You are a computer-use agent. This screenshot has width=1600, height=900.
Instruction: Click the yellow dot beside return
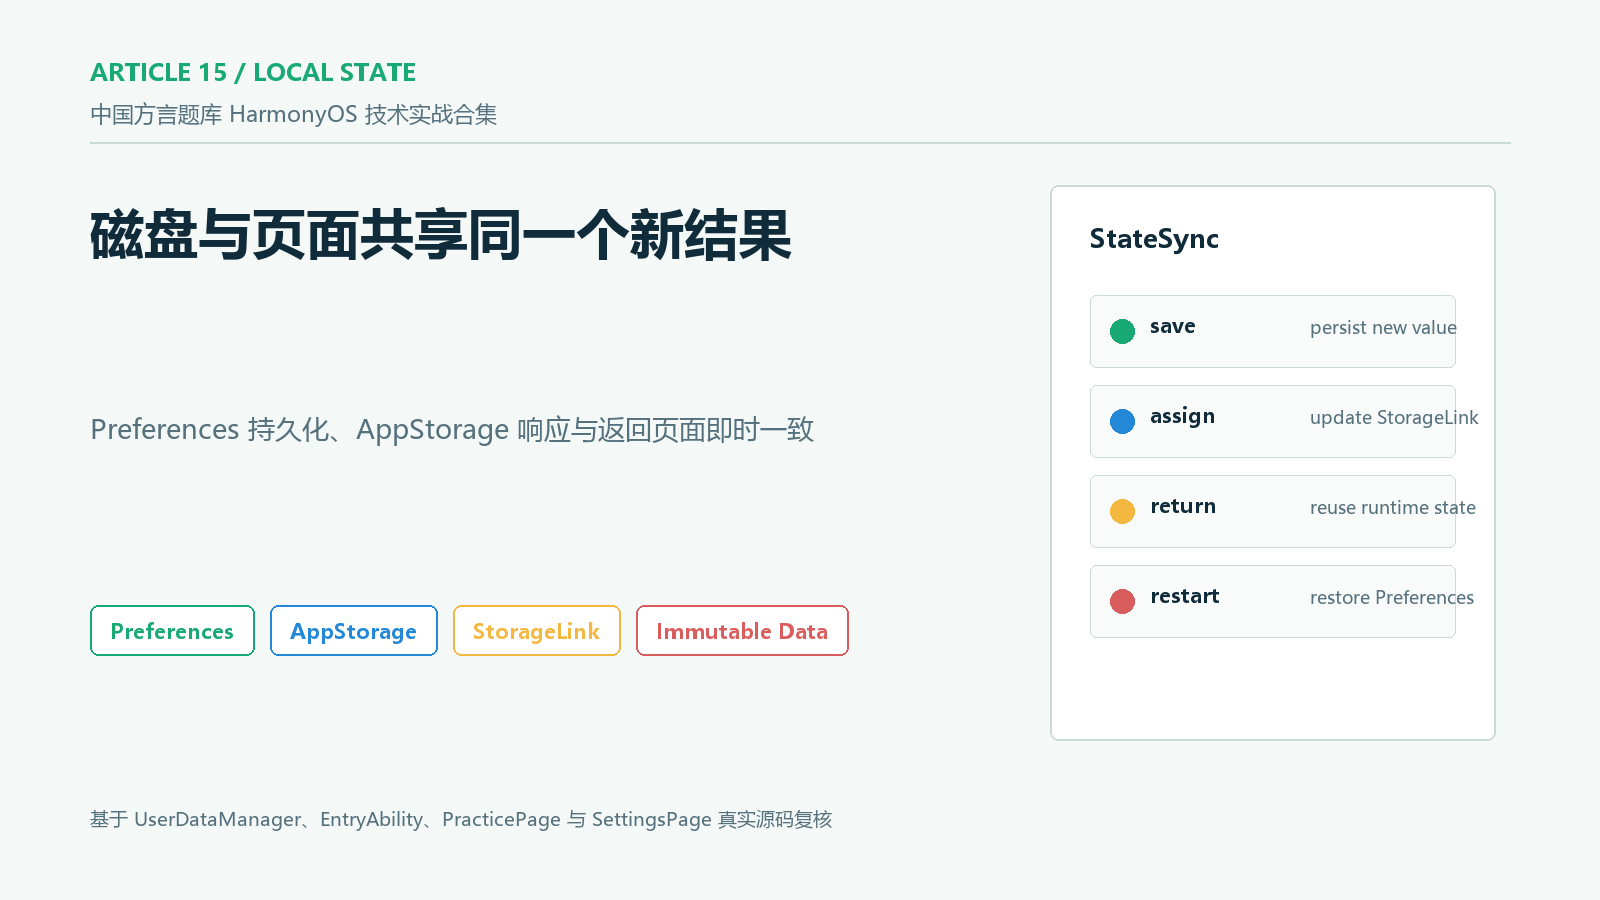click(x=1122, y=511)
